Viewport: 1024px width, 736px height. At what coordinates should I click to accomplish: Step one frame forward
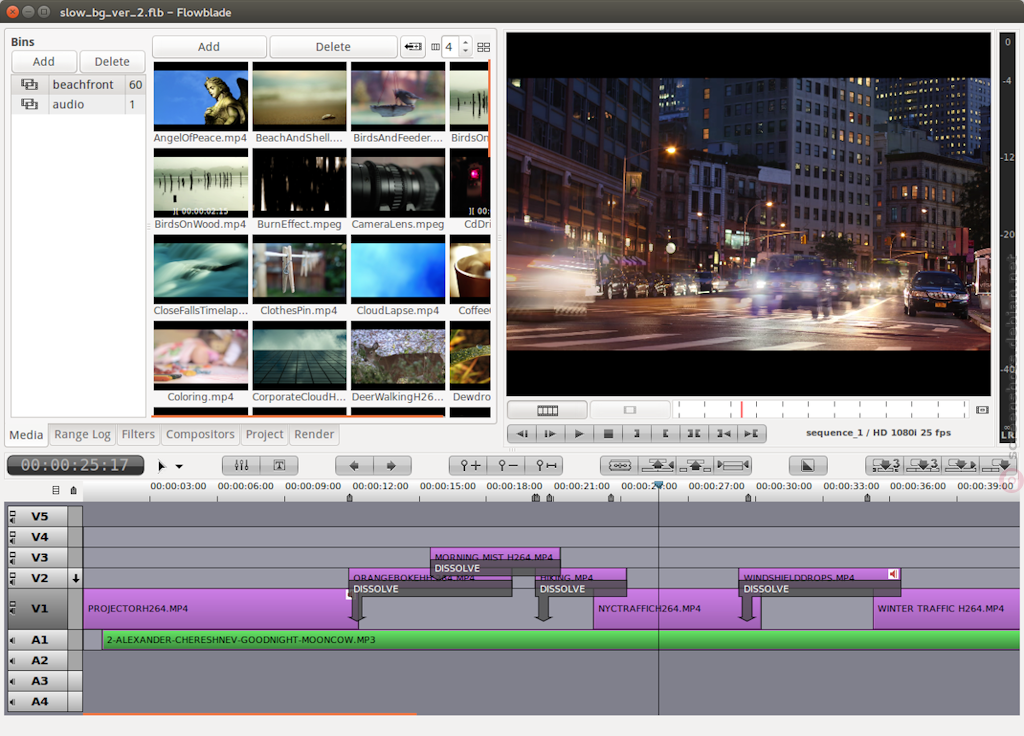(550, 433)
